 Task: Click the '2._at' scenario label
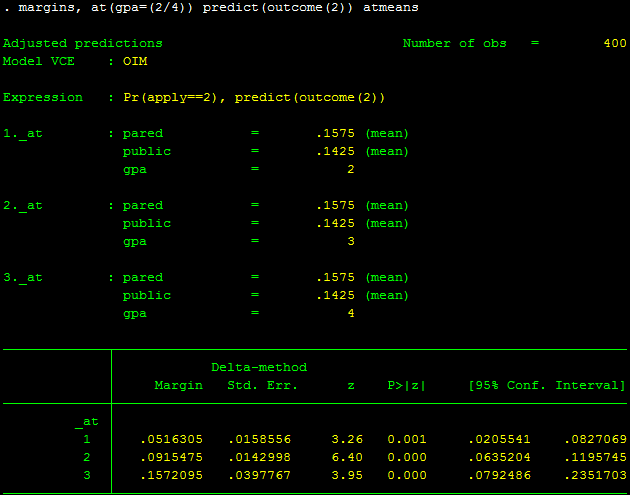[x=23, y=206]
